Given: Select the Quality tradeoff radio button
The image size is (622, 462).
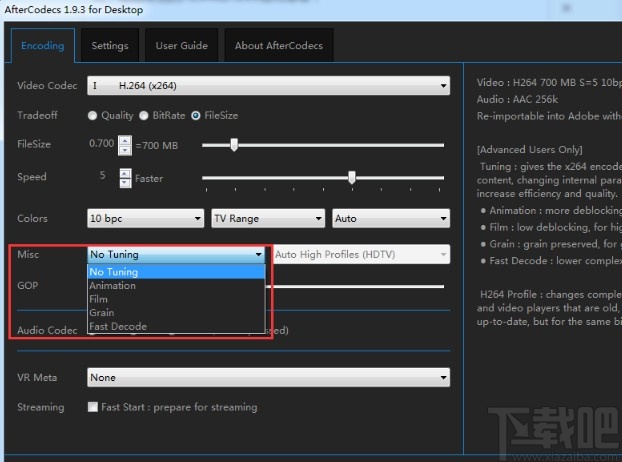Looking at the screenshot, I should (93, 116).
